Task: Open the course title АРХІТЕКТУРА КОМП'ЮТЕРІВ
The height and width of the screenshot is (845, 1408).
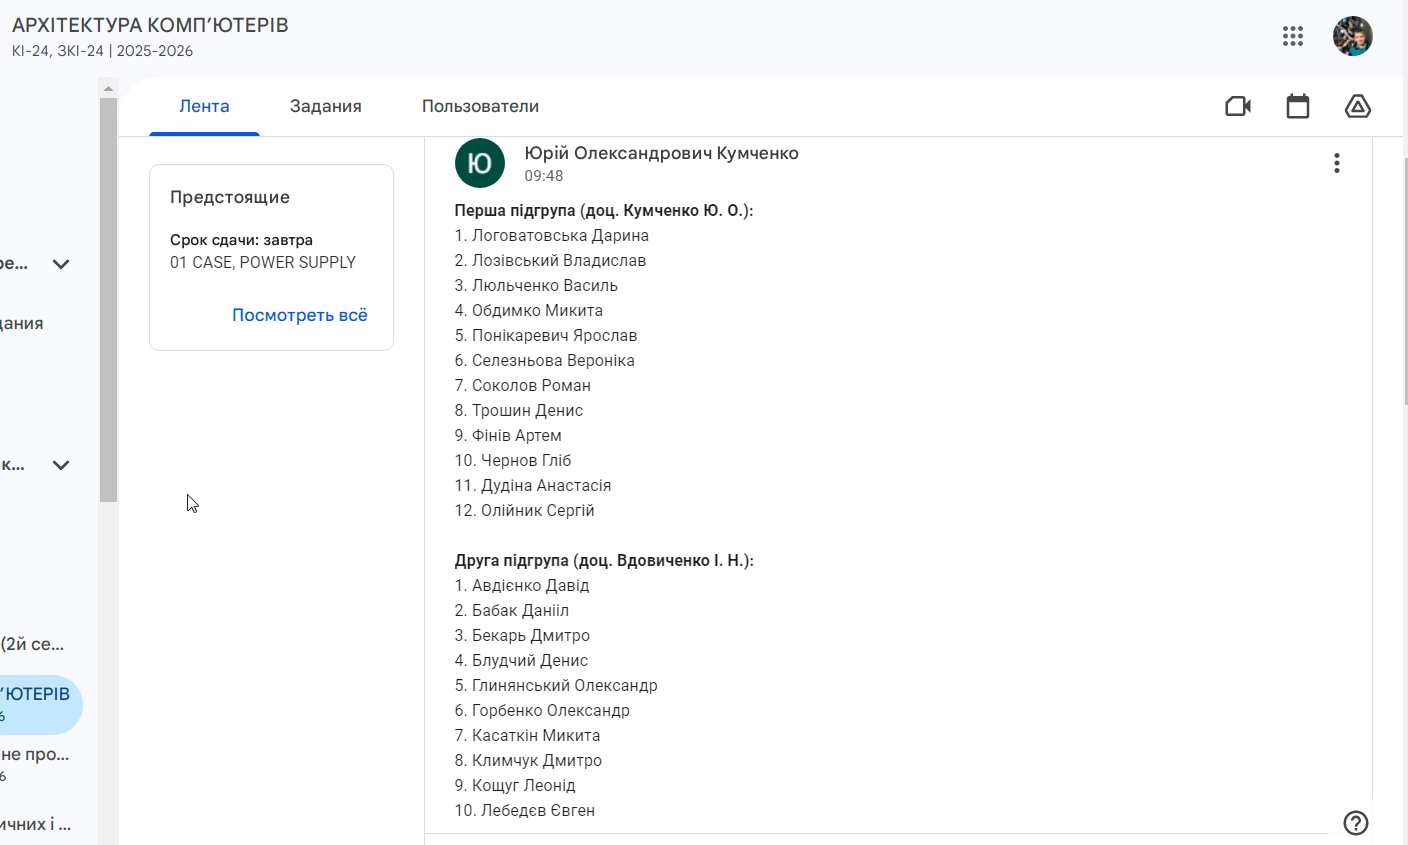Action: point(150,25)
